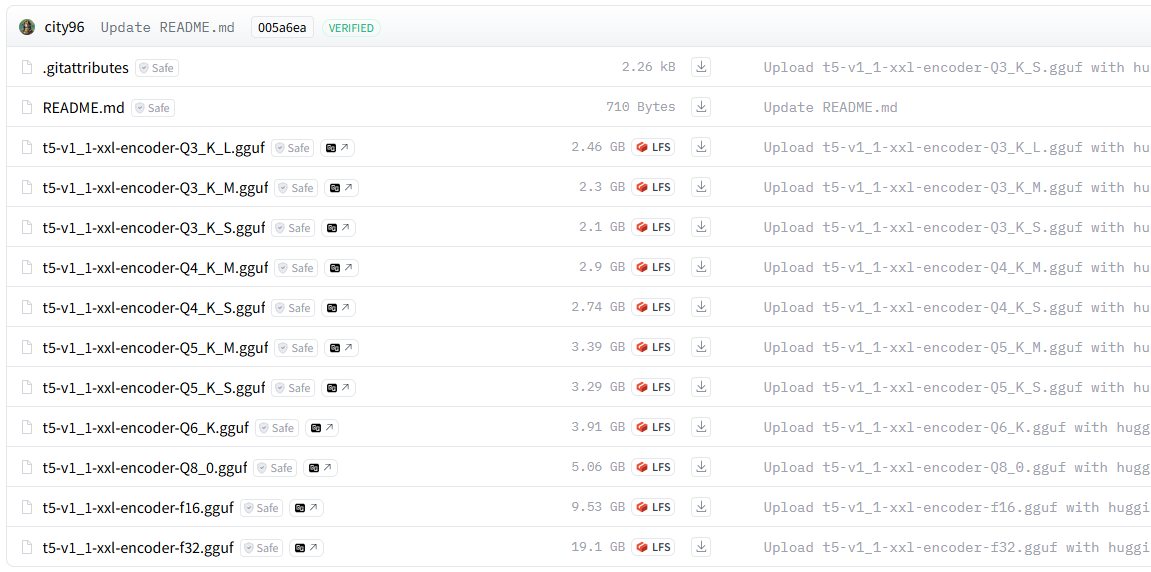Click the LFS badge on Q3_K_L row
The image size is (1151, 572).
point(653,148)
